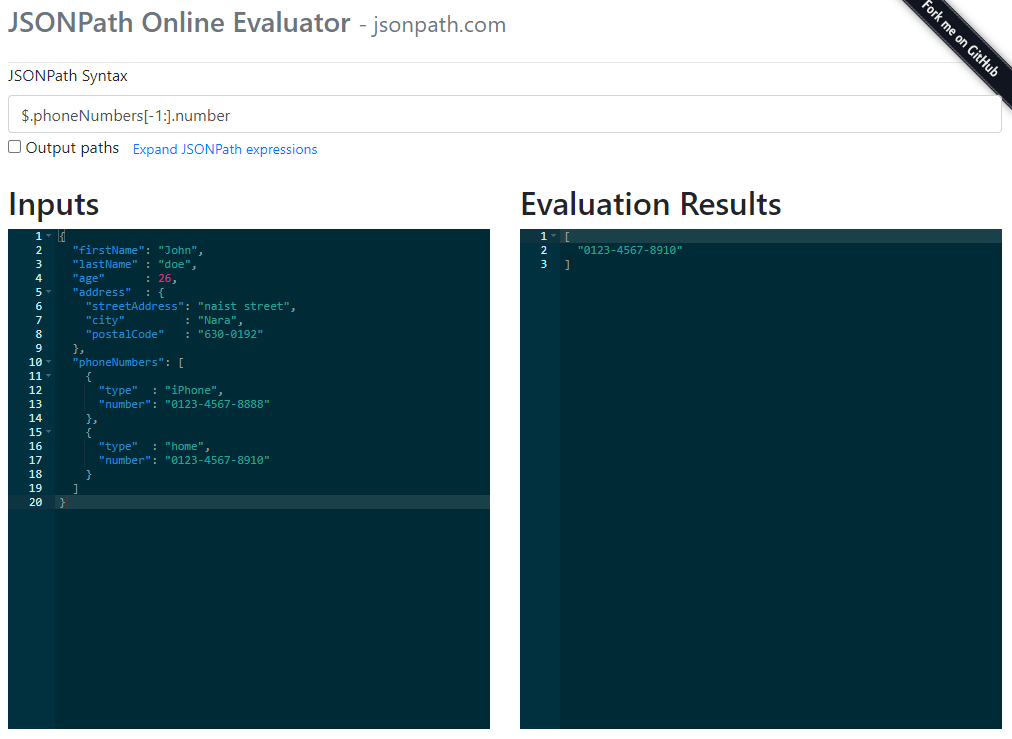Select the age value 26
This screenshot has height=739, width=1012.
[165, 277]
